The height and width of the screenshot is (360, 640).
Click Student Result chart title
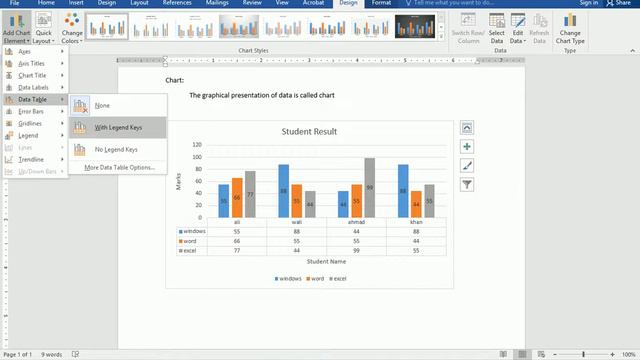[x=309, y=131]
